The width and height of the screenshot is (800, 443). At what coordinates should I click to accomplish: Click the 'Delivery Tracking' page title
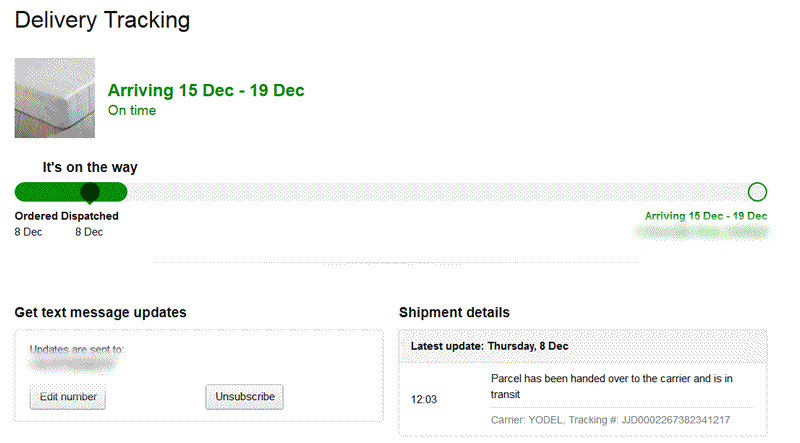102,20
